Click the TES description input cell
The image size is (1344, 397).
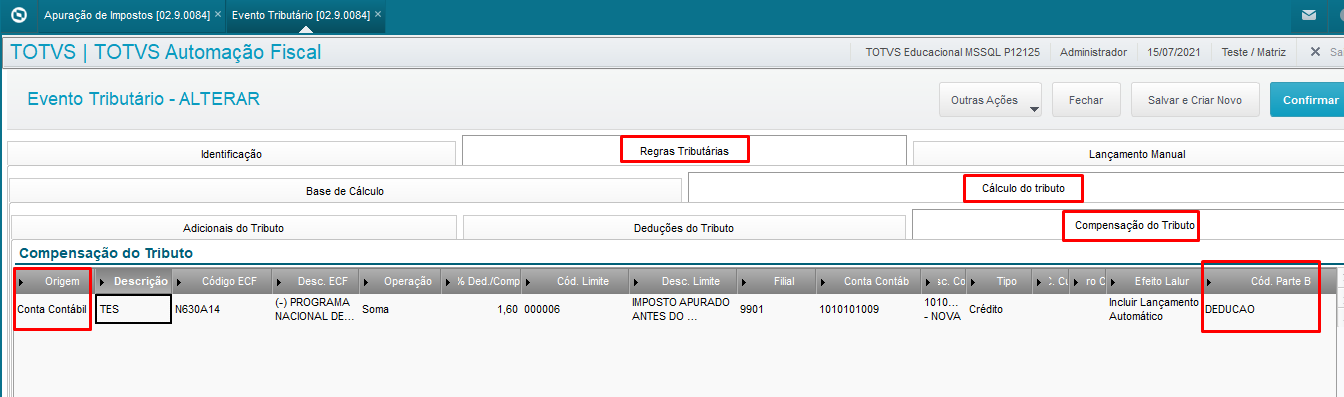click(133, 309)
